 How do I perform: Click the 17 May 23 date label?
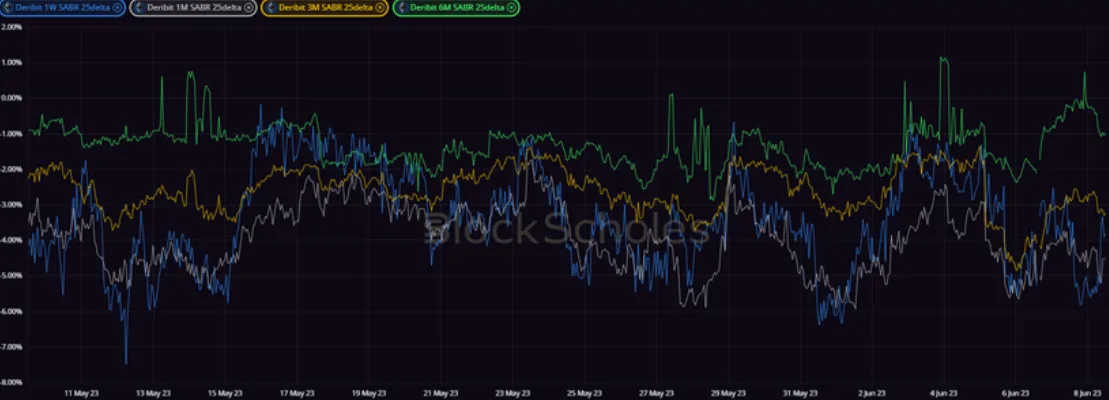(x=297, y=392)
